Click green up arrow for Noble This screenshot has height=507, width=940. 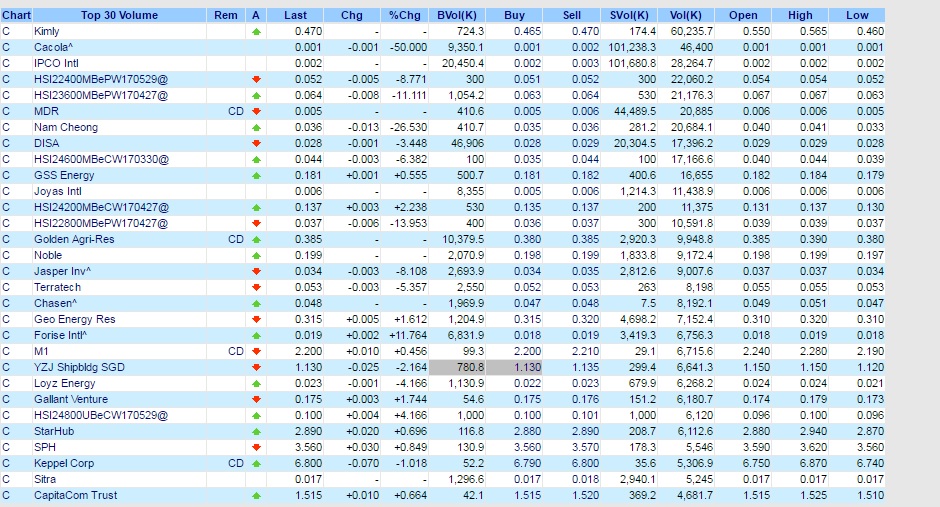[x=256, y=256]
